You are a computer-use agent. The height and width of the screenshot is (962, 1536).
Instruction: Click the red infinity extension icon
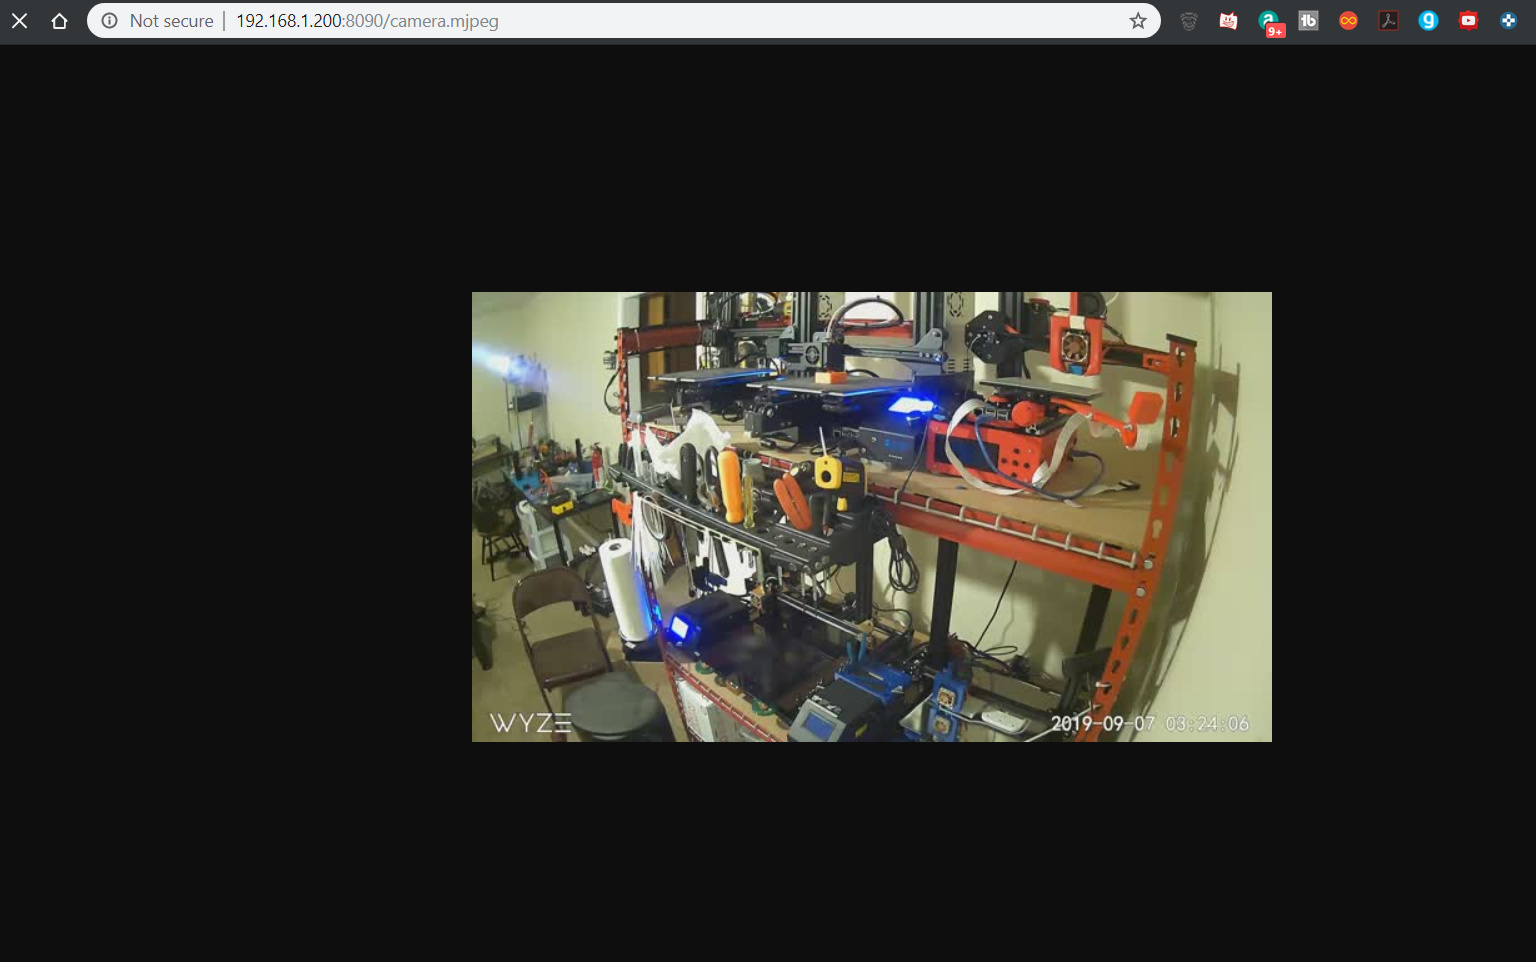(1348, 20)
